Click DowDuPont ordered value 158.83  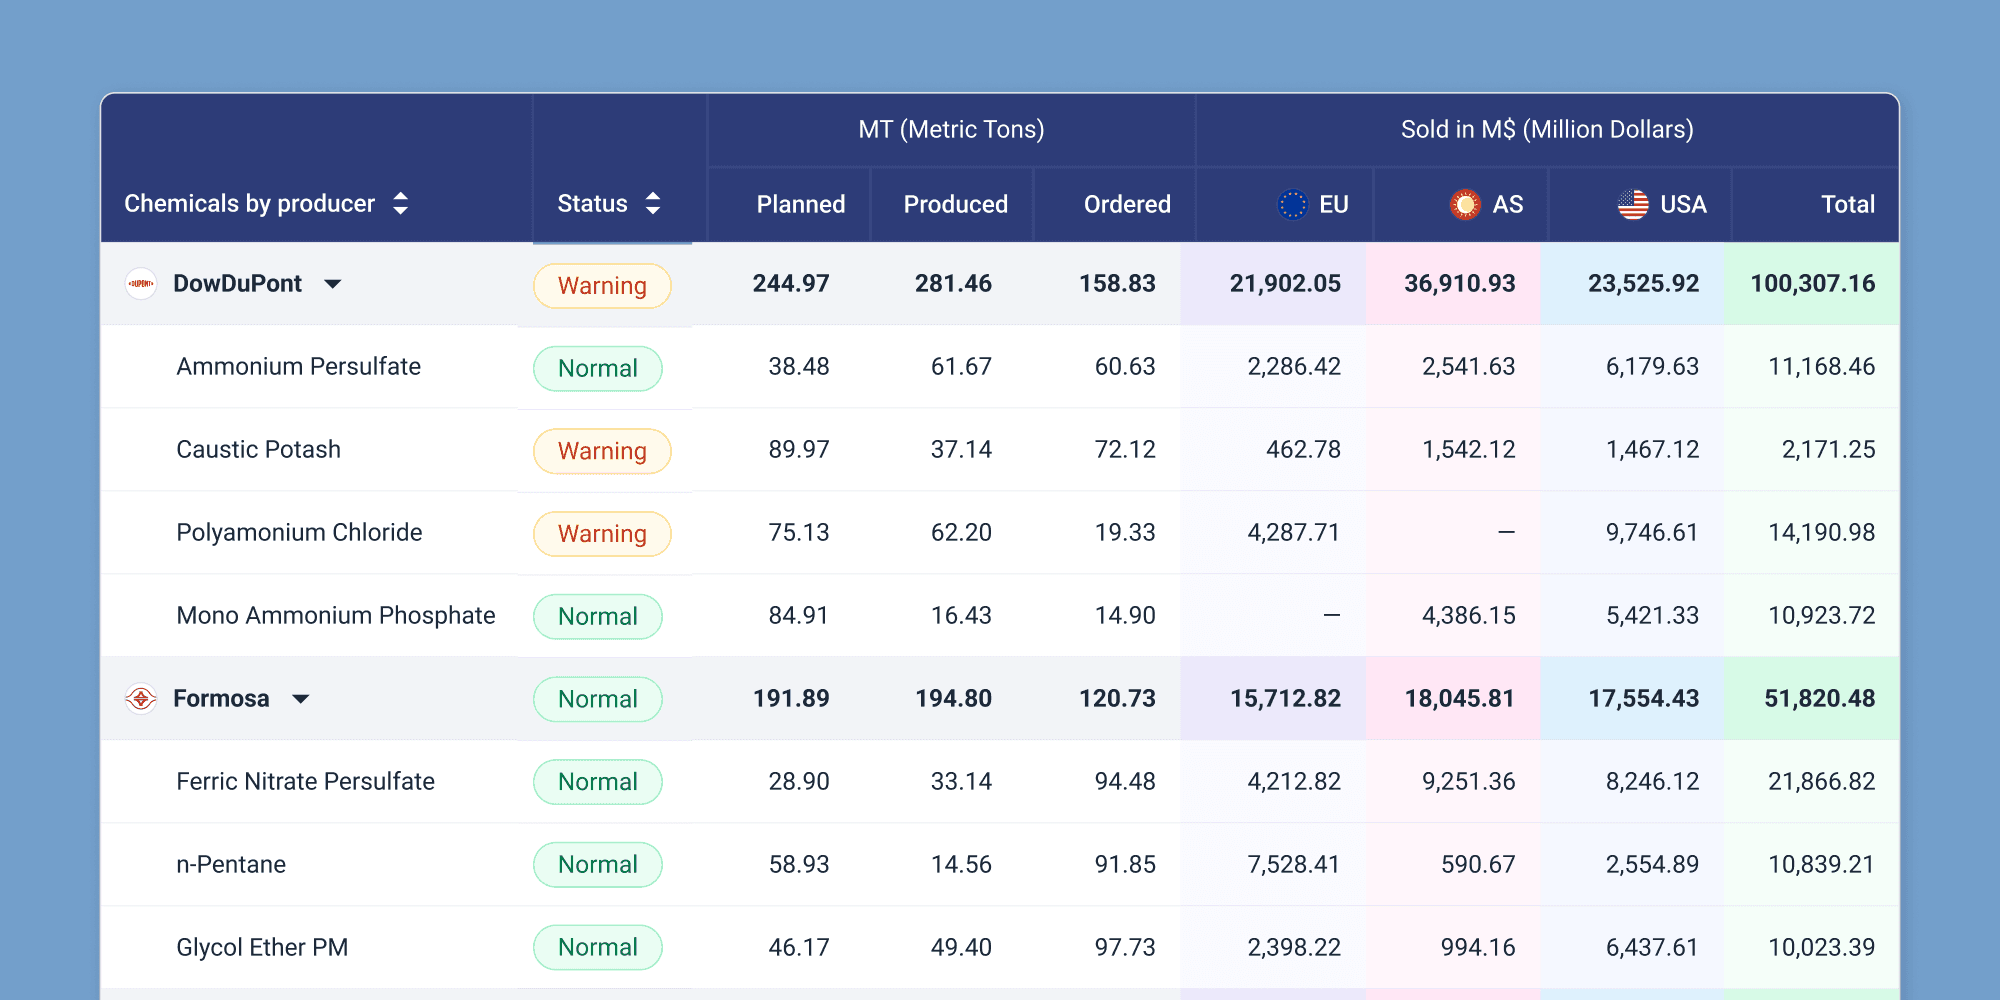(x=1117, y=284)
